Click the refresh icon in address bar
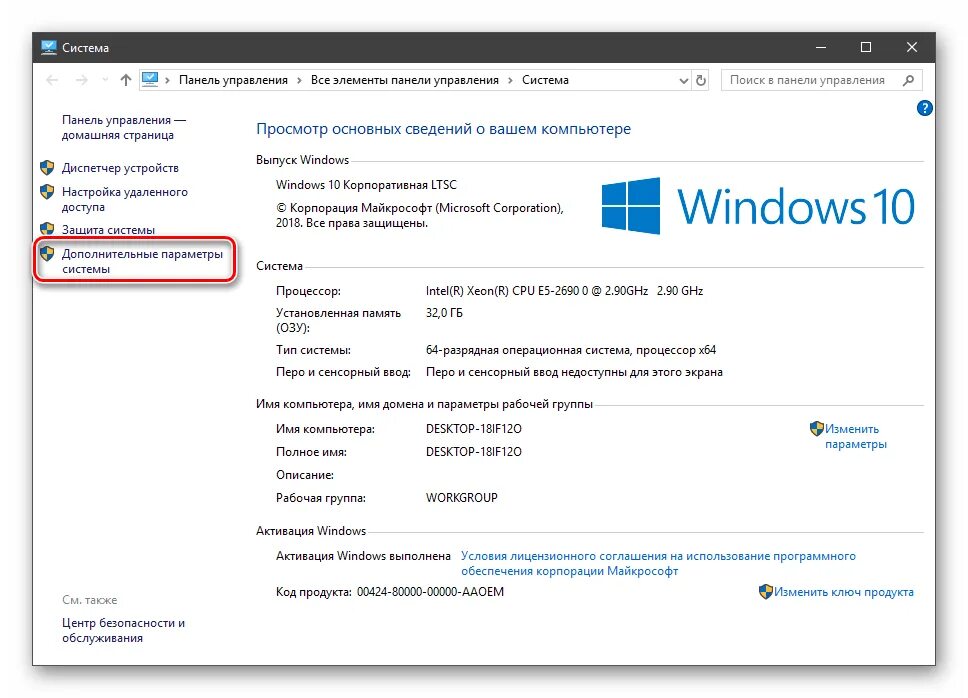The image size is (968, 698). [x=701, y=80]
